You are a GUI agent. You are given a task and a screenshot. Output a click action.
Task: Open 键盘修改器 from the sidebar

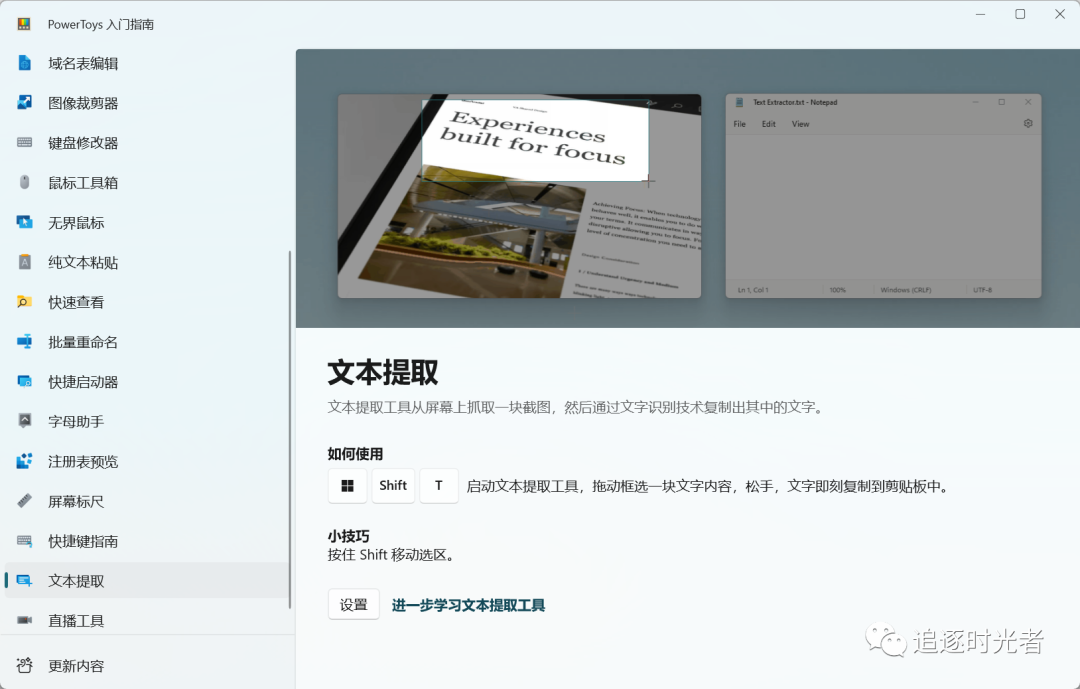[x=22, y=143]
